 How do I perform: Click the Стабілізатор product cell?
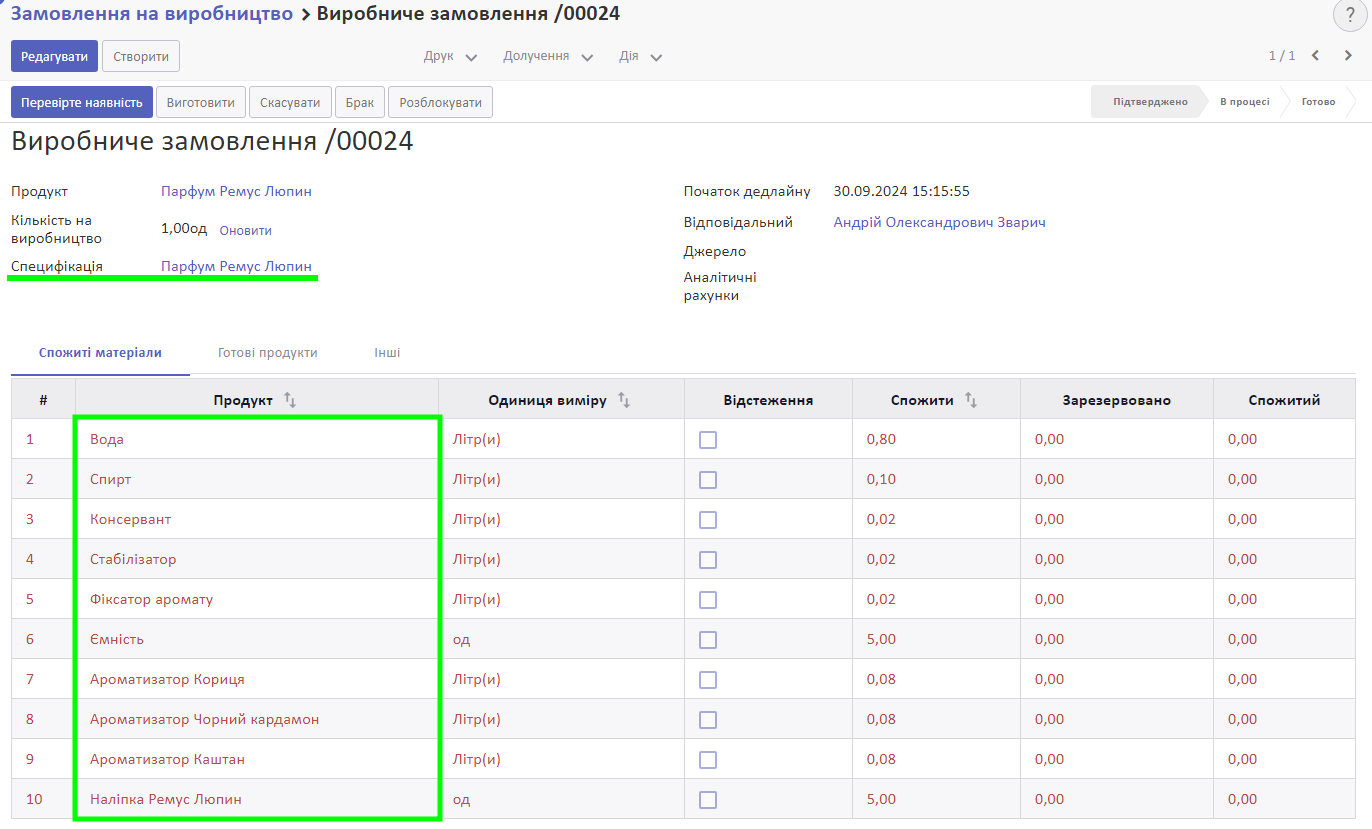click(257, 559)
